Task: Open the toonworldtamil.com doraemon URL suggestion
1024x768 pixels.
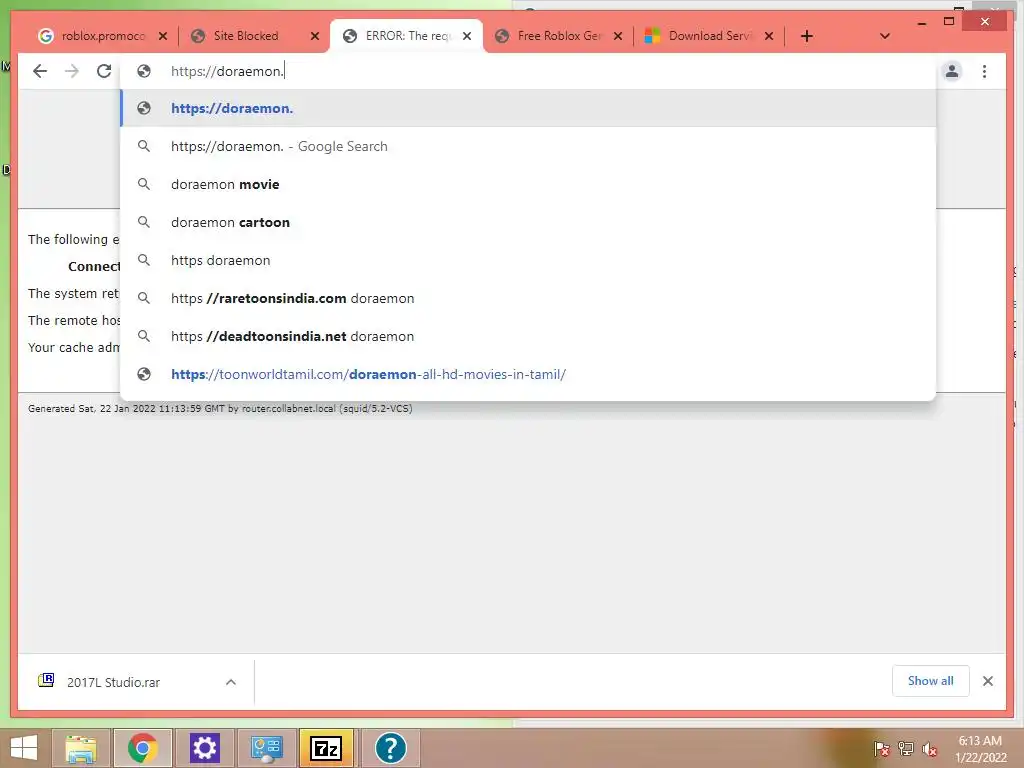Action: [528, 374]
